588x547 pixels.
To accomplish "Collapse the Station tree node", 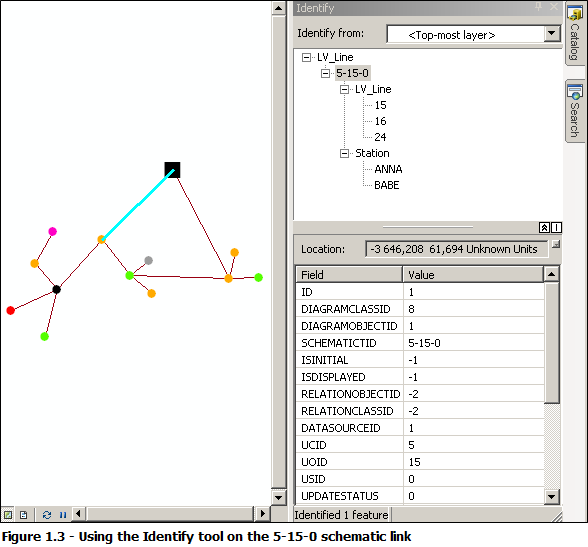I will click(344, 153).
